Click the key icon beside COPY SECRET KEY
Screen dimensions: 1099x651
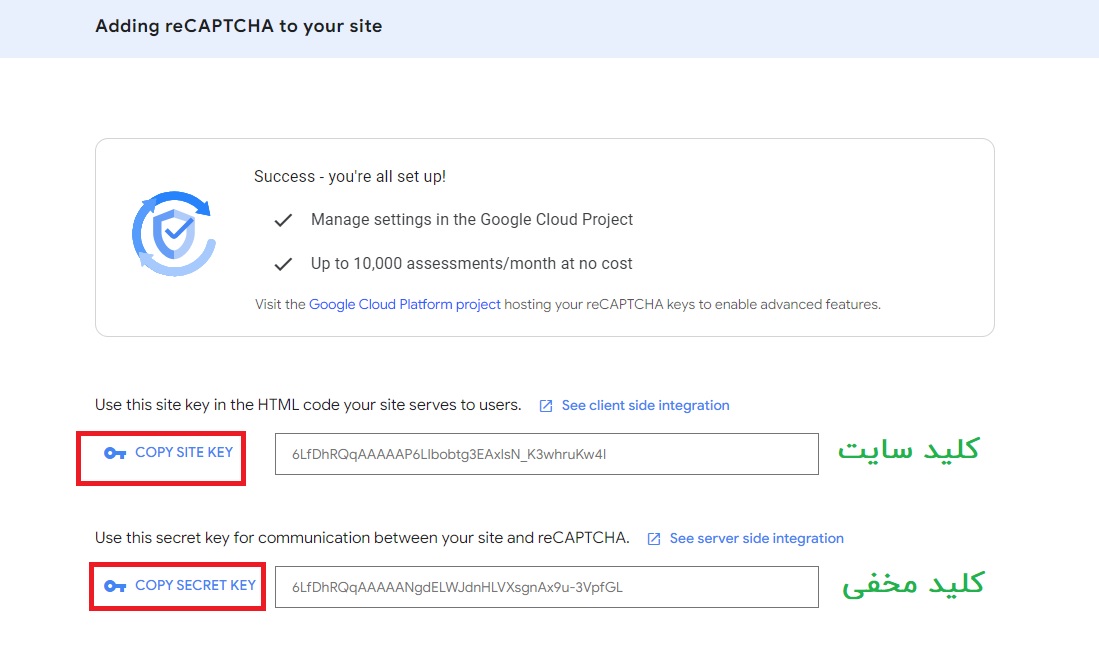coord(115,586)
